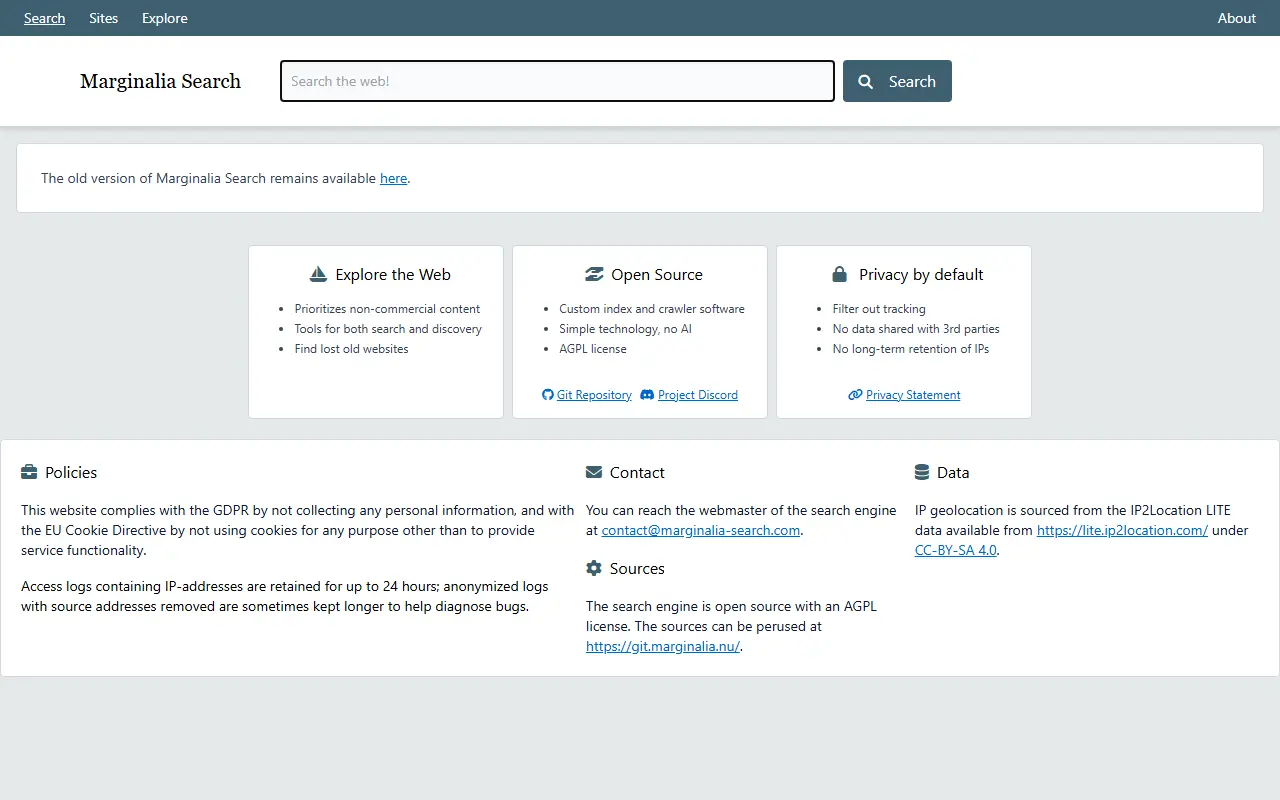Click 'AGPL license' bullet
Image resolution: width=1280 pixels, height=800 pixels.
(x=593, y=349)
